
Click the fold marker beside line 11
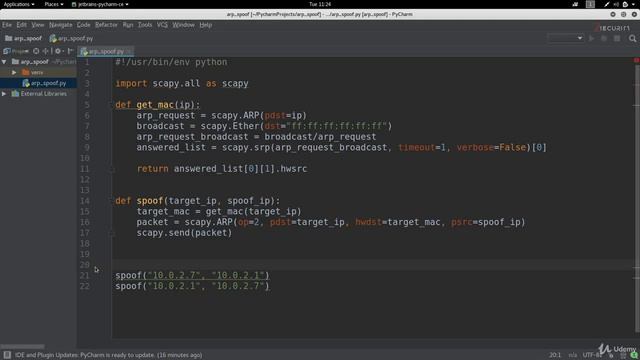tap(112, 169)
